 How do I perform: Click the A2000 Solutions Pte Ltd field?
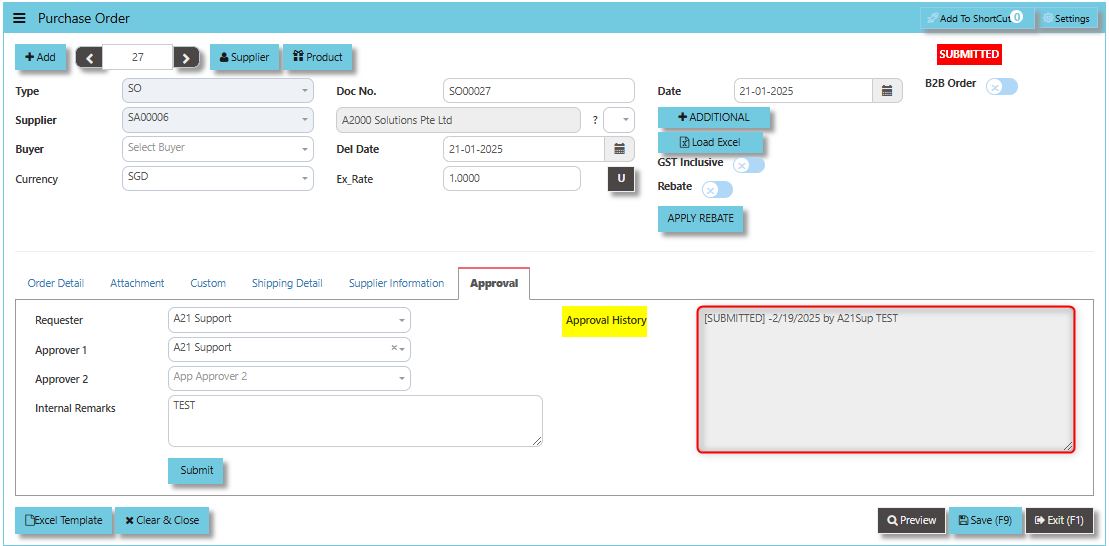click(x=458, y=120)
